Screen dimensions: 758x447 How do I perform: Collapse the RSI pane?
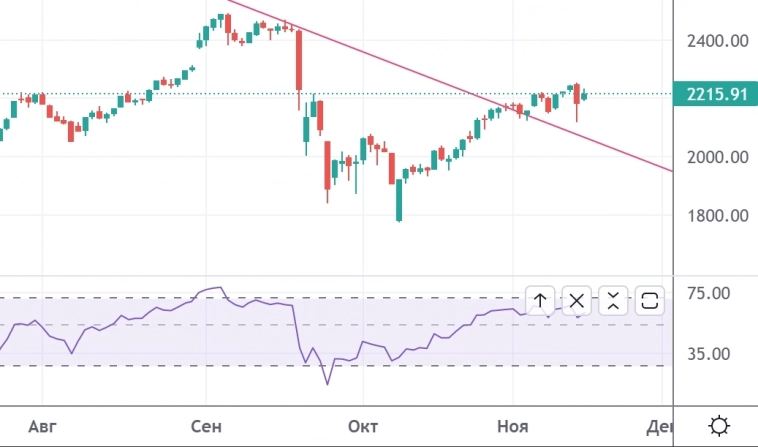[613, 300]
